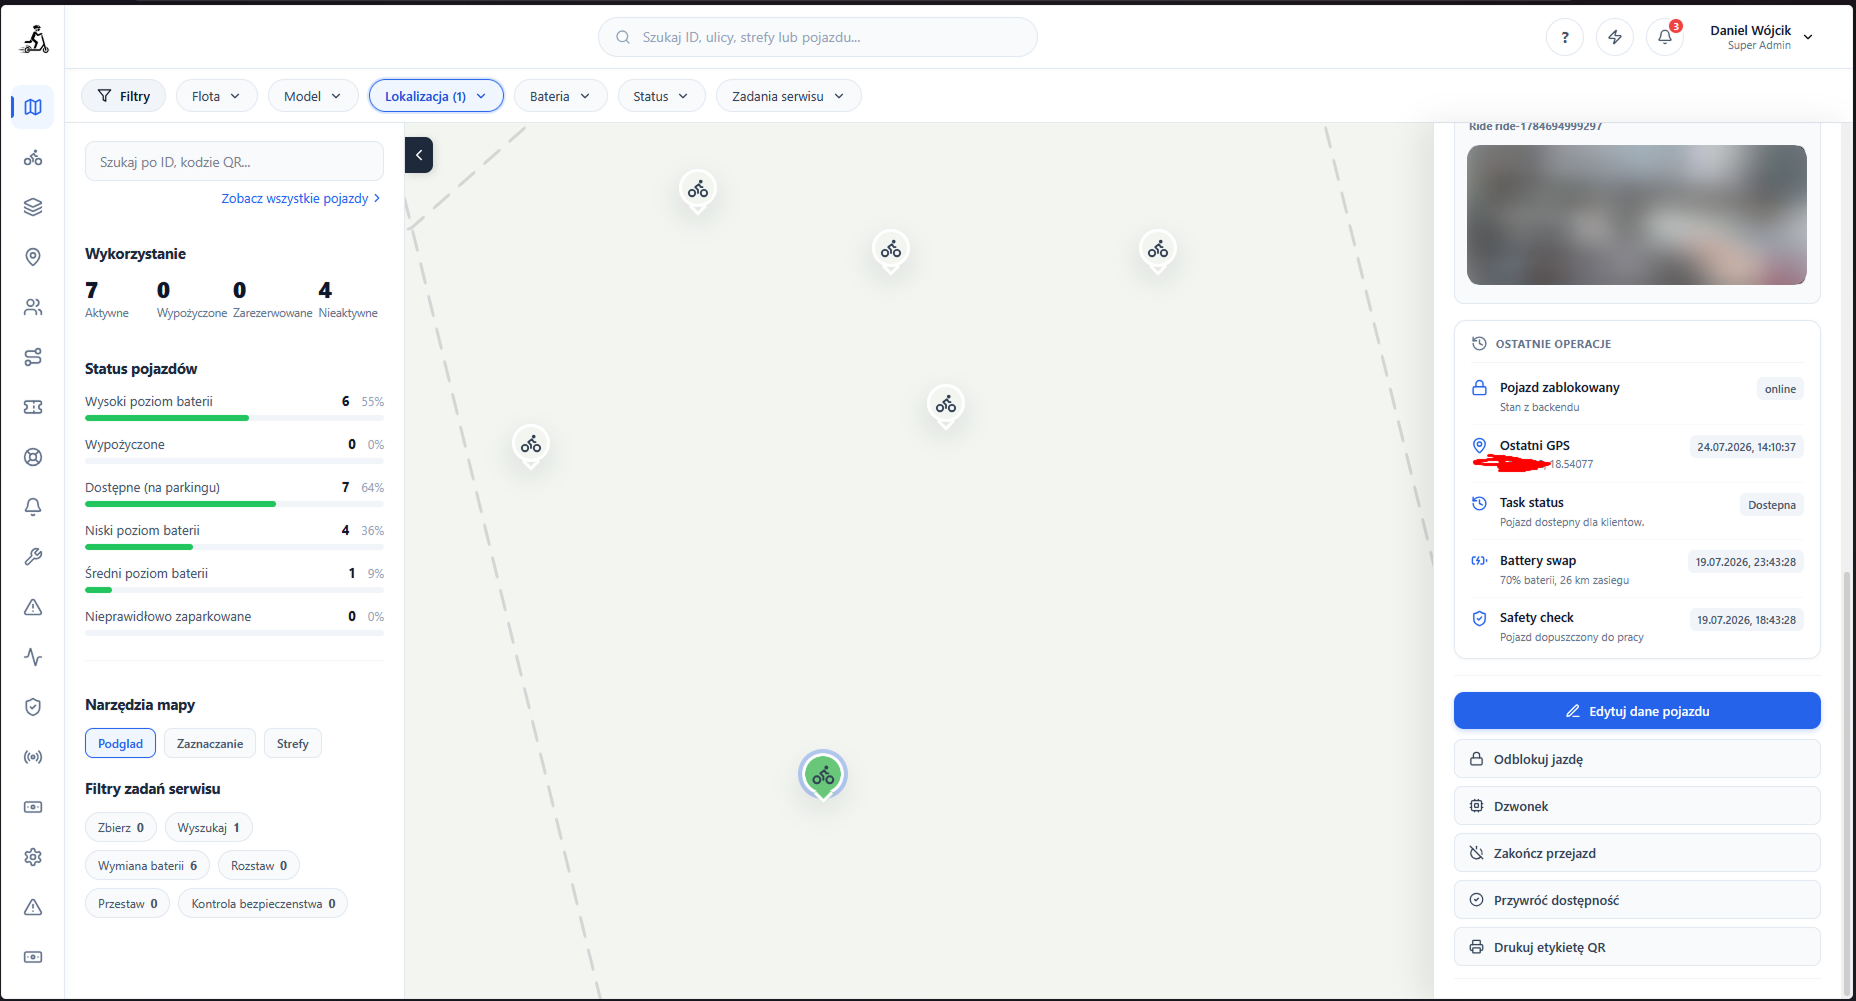Open the settings gear sidebar icon
The image size is (1856, 1001).
[x=33, y=857]
